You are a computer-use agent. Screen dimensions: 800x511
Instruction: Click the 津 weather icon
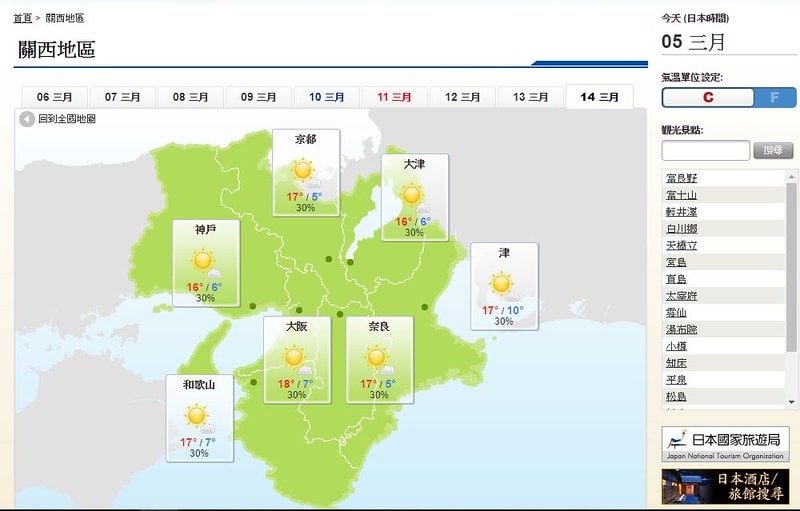click(x=502, y=285)
